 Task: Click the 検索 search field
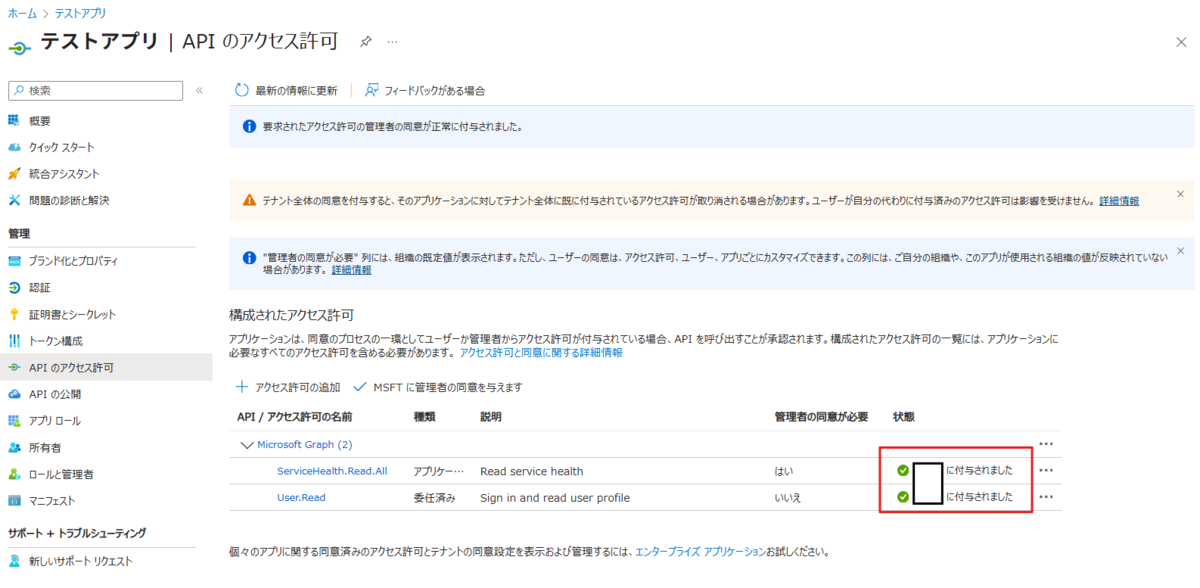(x=95, y=90)
